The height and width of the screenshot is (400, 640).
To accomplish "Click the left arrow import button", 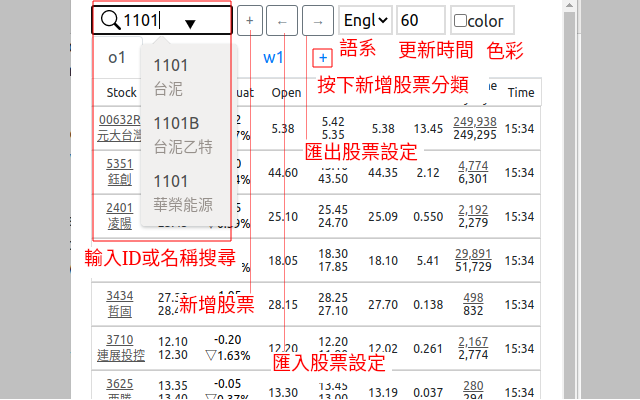I will [282, 20].
